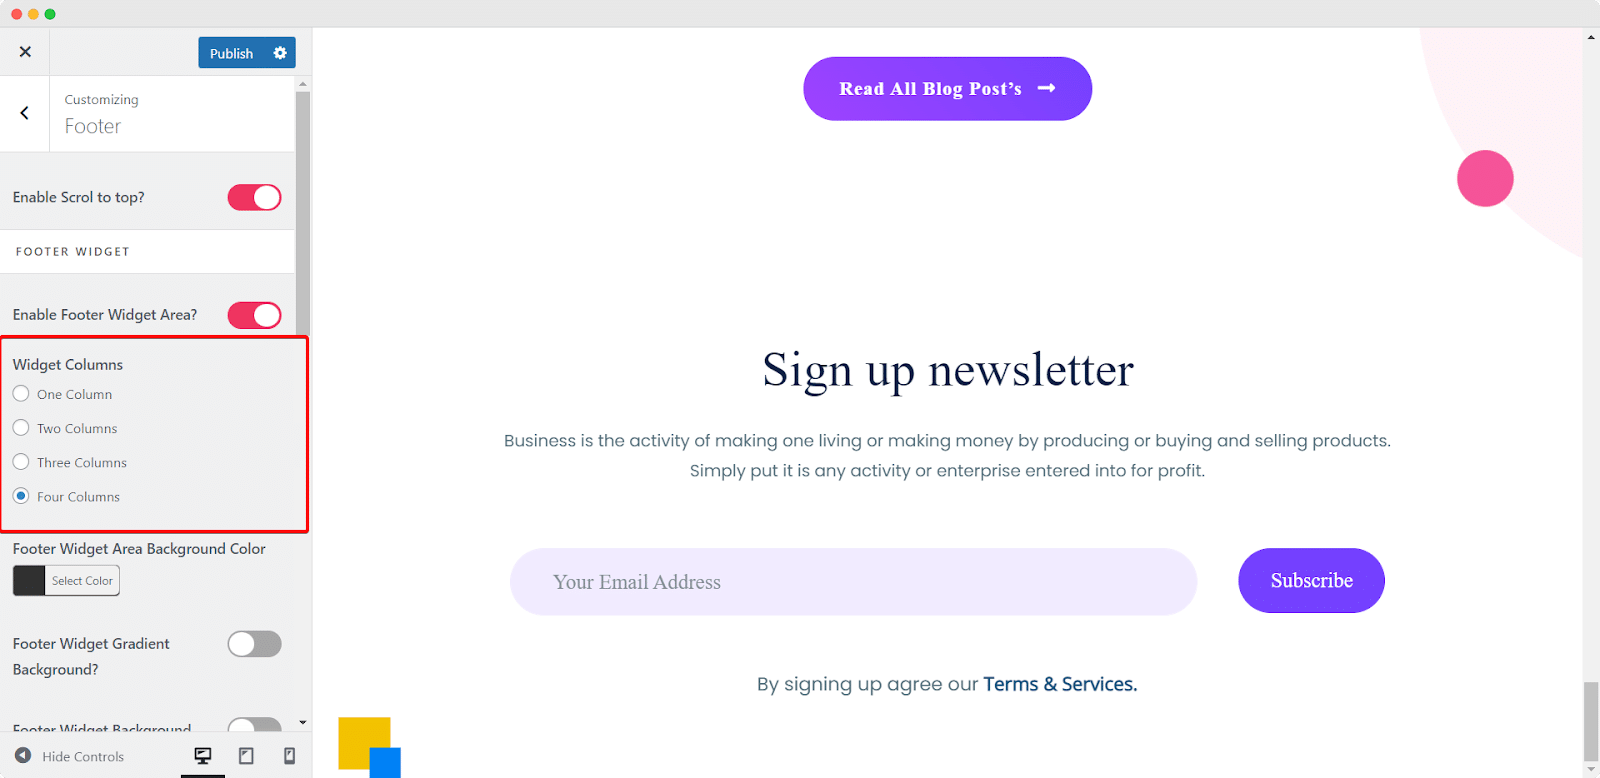The height and width of the screenshot is (778, 1600).
Task: Go back using the left chevron arrow
Action: click(25, 113)
